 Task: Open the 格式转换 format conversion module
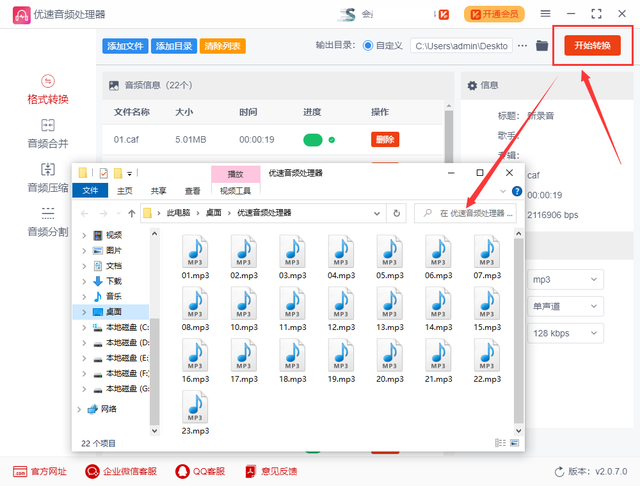[47, 89]
